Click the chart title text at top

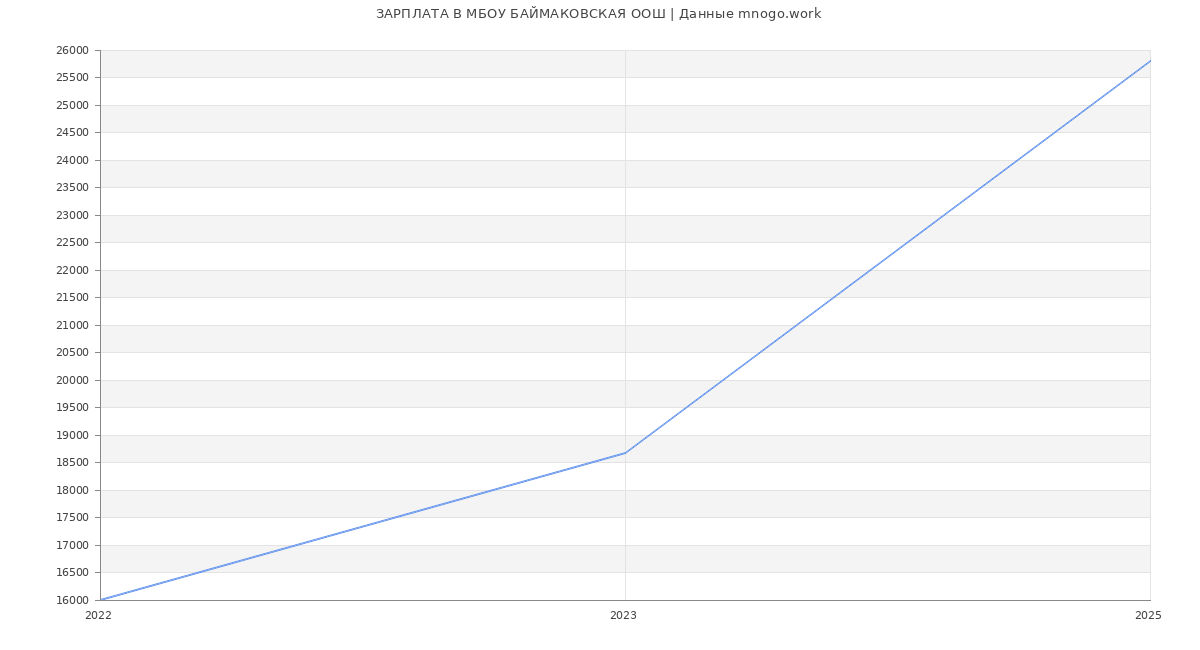point(598,14)
